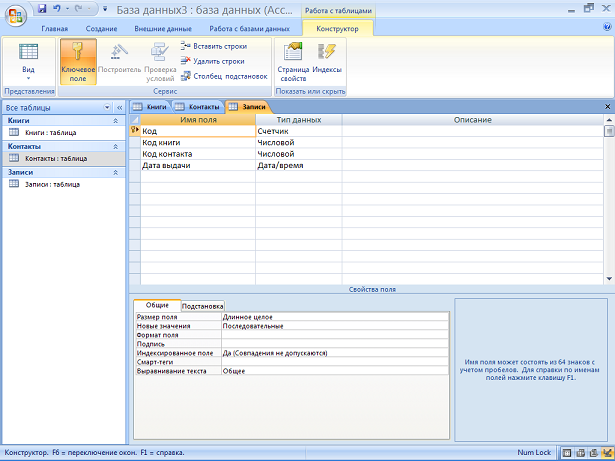Select Книги : таблица in navigation pane
Viewport: 615px width, 461px height.
(64, 133)
